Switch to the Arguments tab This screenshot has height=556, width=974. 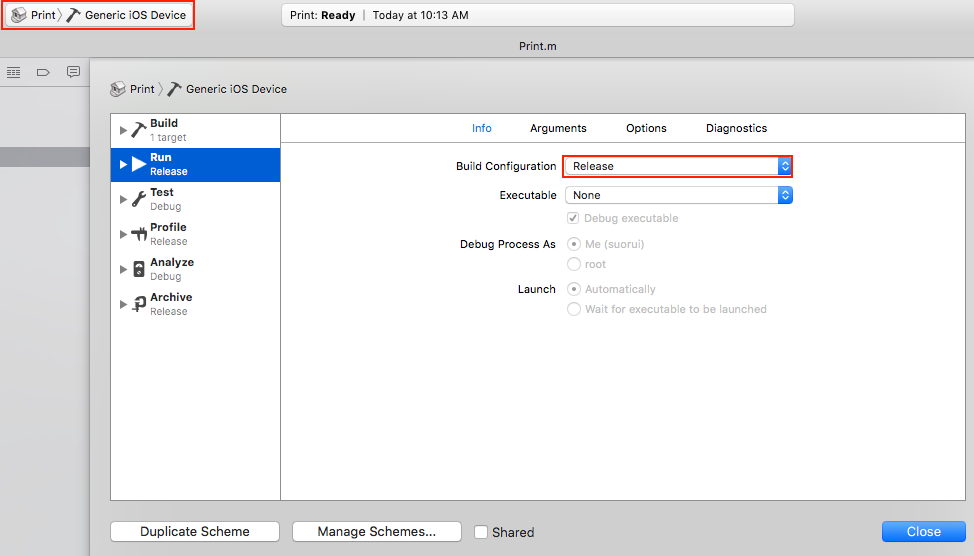(x=558, y=128)
